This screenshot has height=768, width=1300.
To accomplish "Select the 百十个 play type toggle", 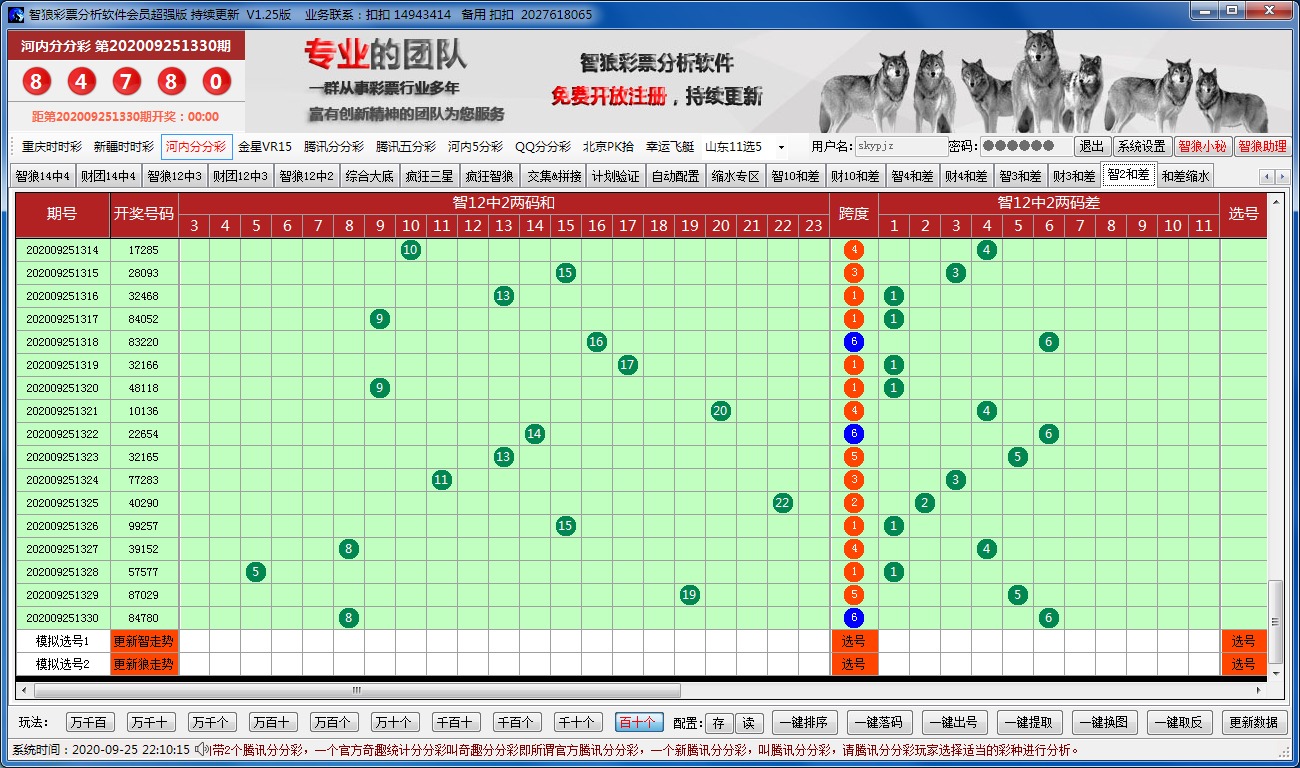I will pos(638,722).
